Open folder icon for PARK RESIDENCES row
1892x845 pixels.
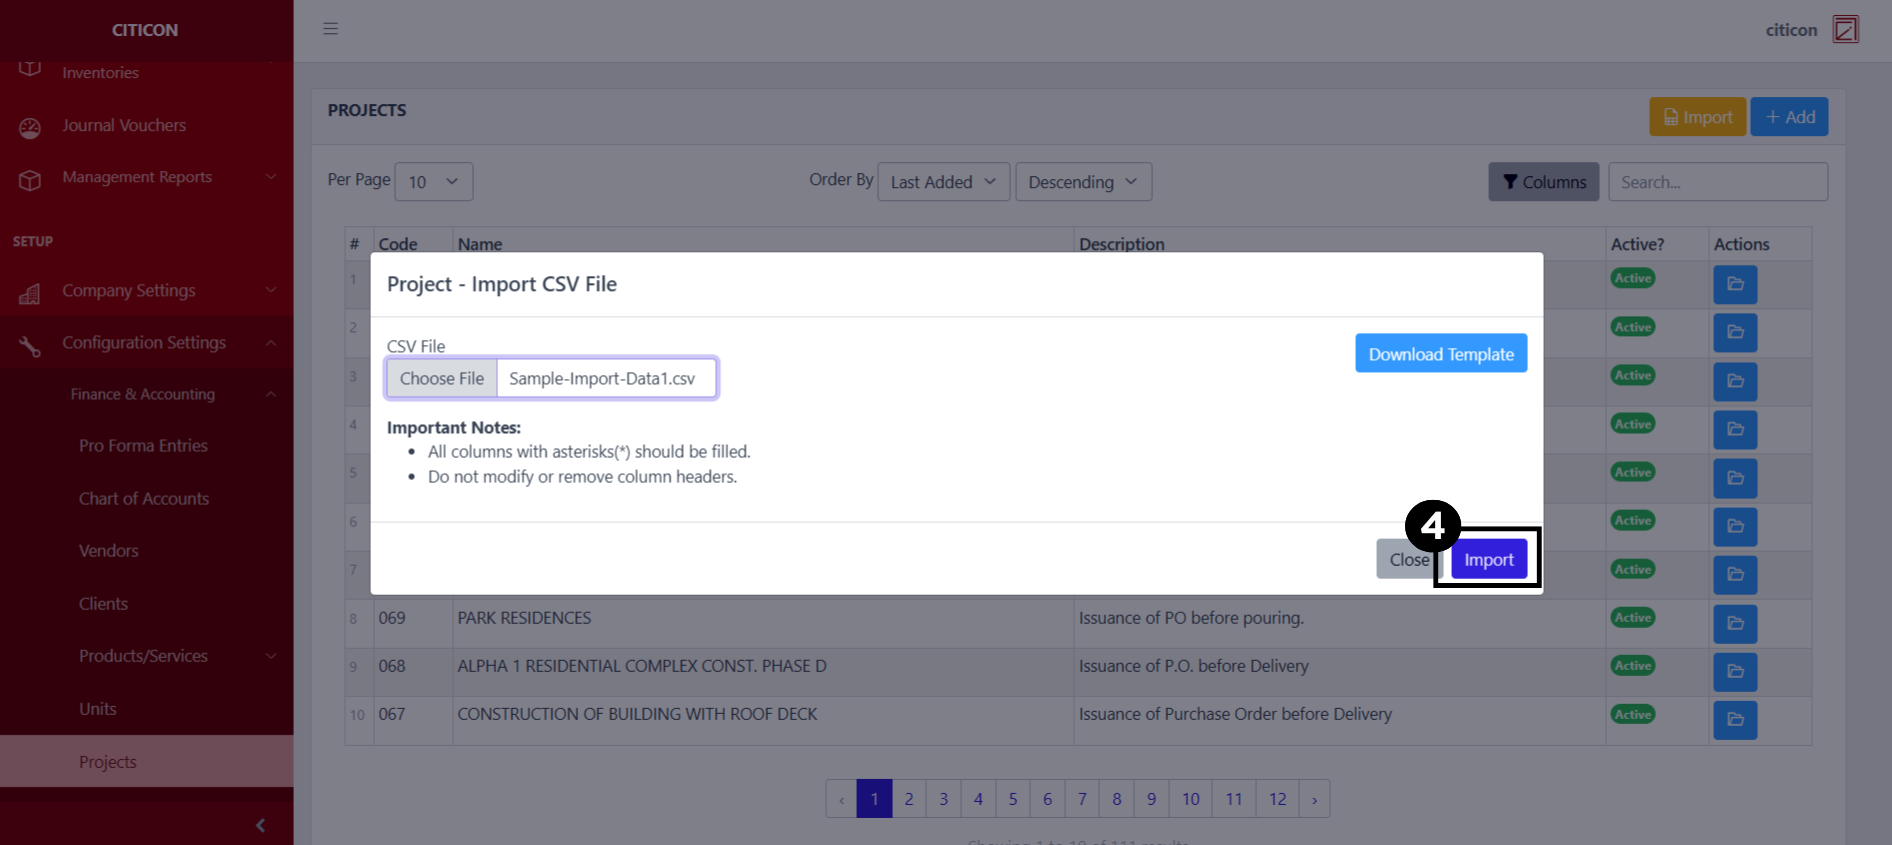(1734, 623)
